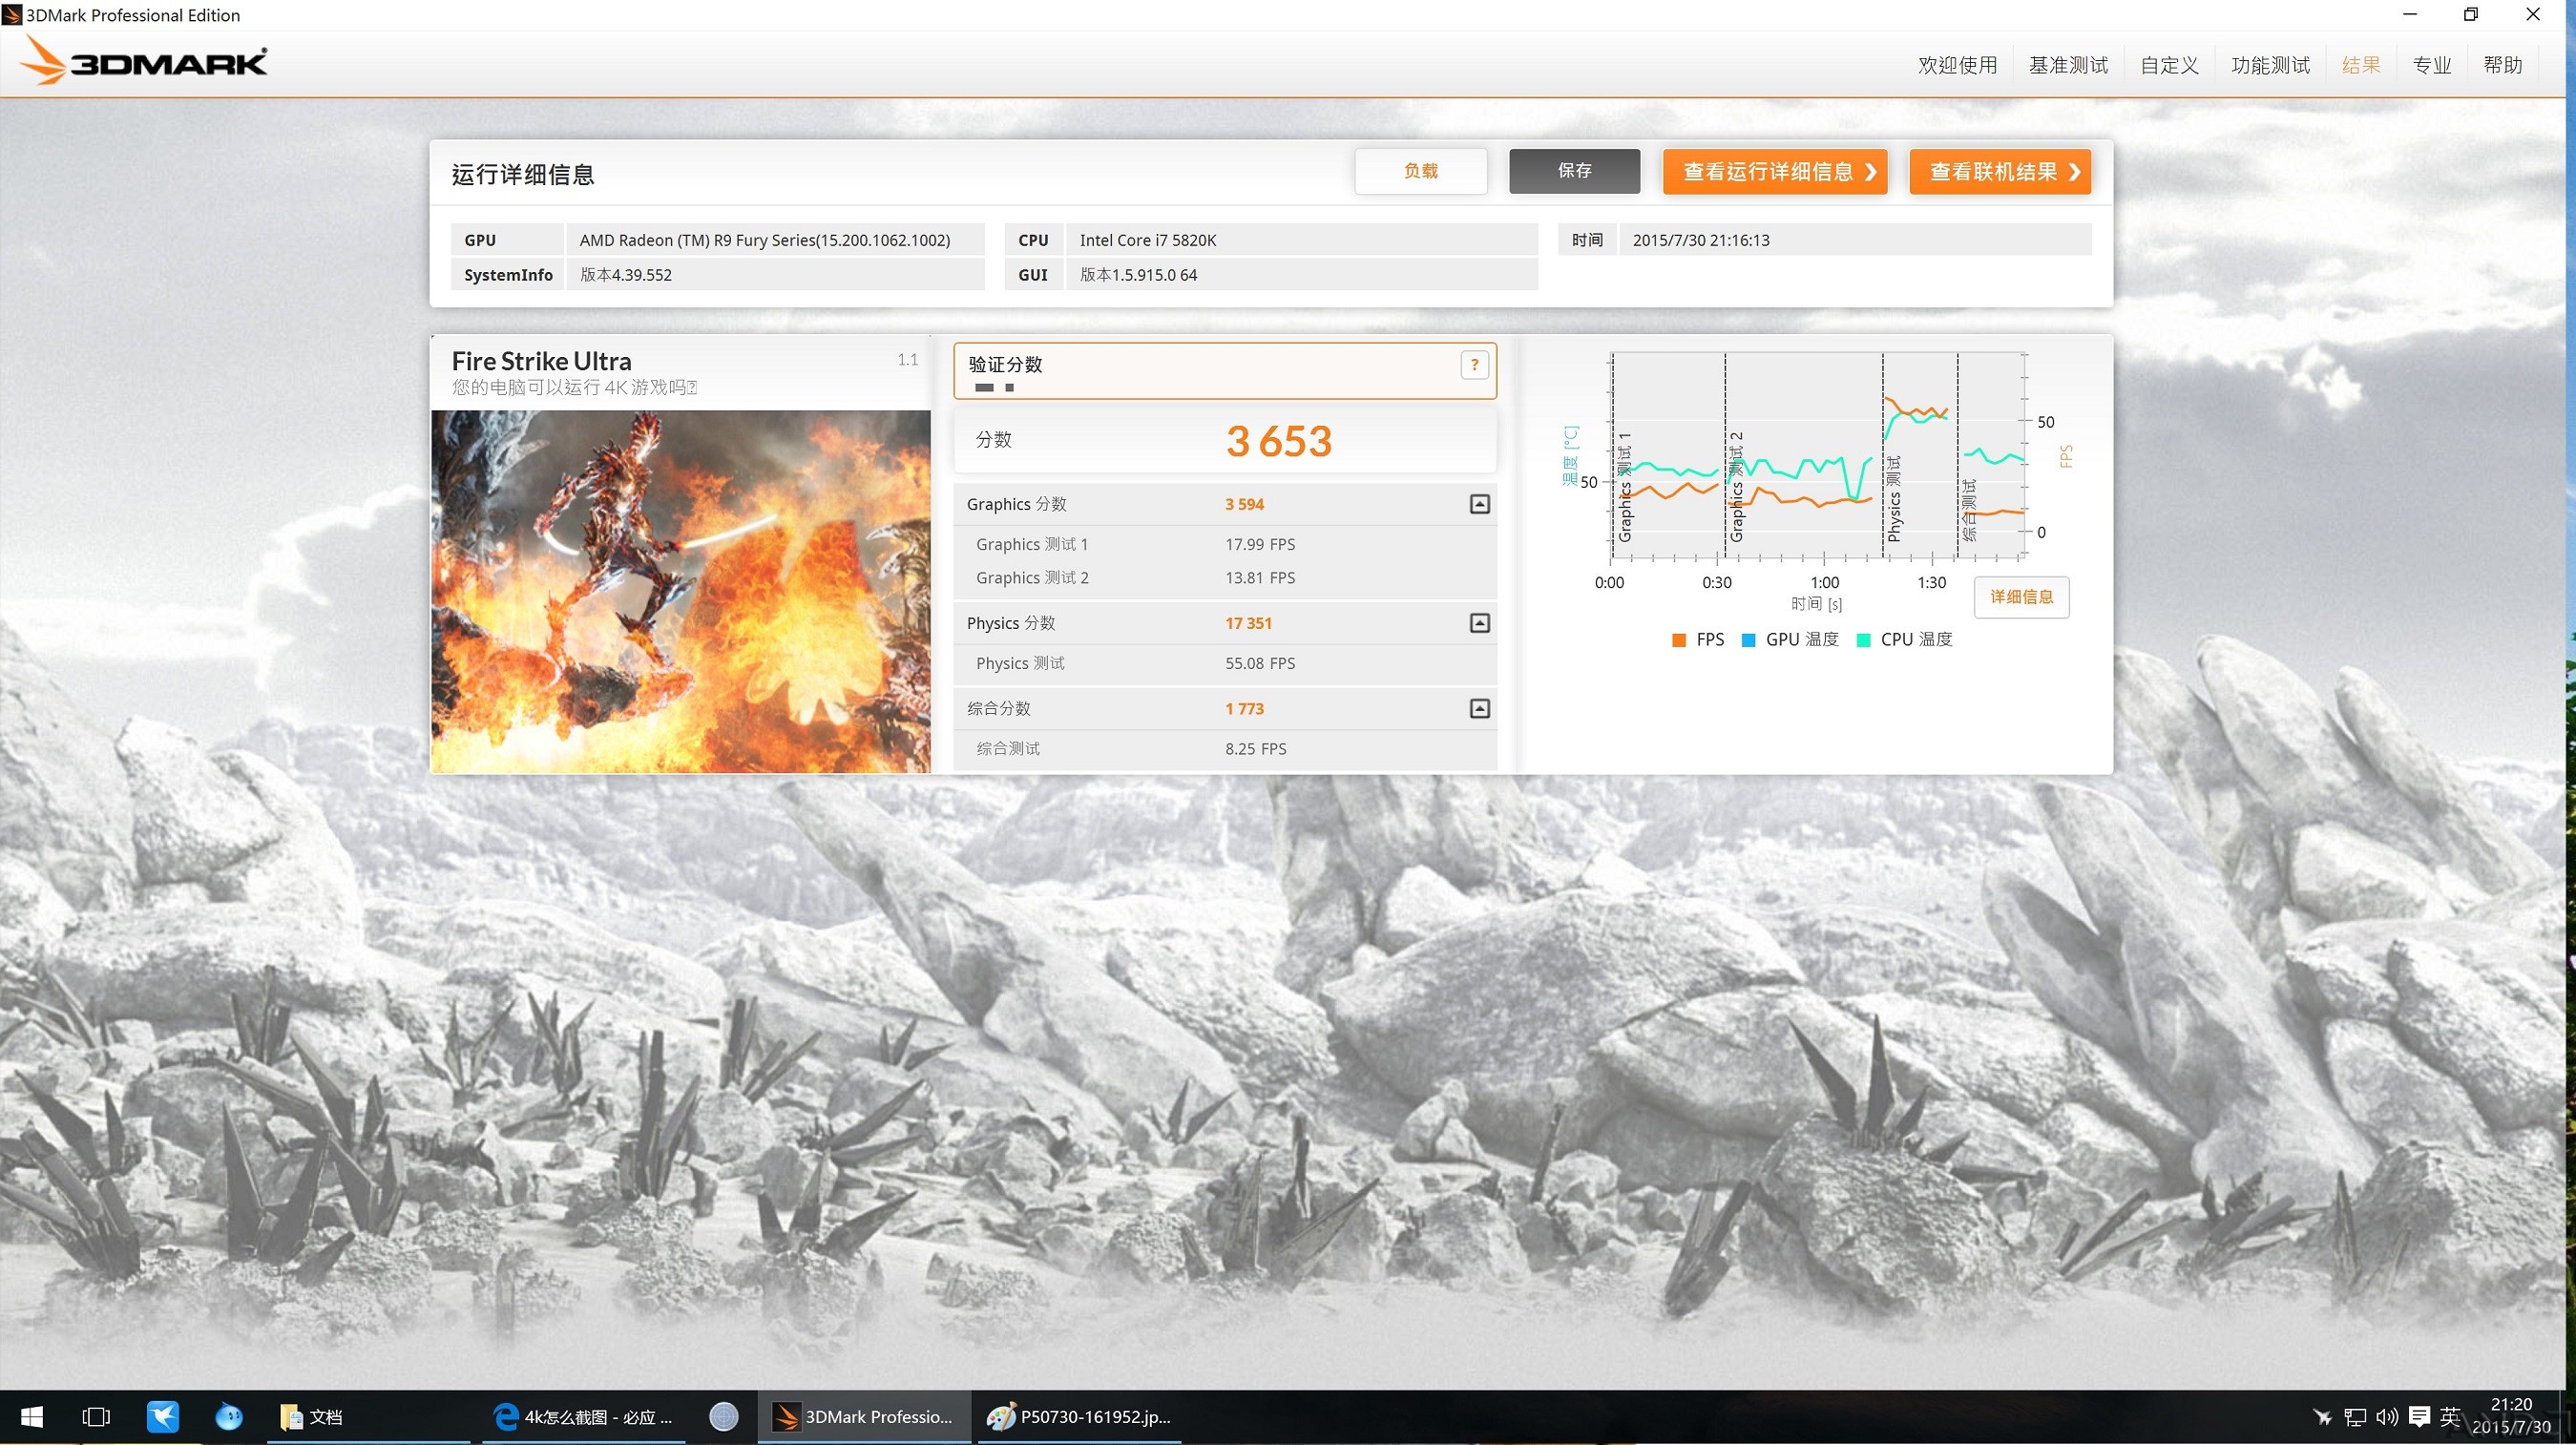This screenshot has width=2576, height=1445.
Task: Click the orange FPS legend swatch
Action: click(1679, 640)
